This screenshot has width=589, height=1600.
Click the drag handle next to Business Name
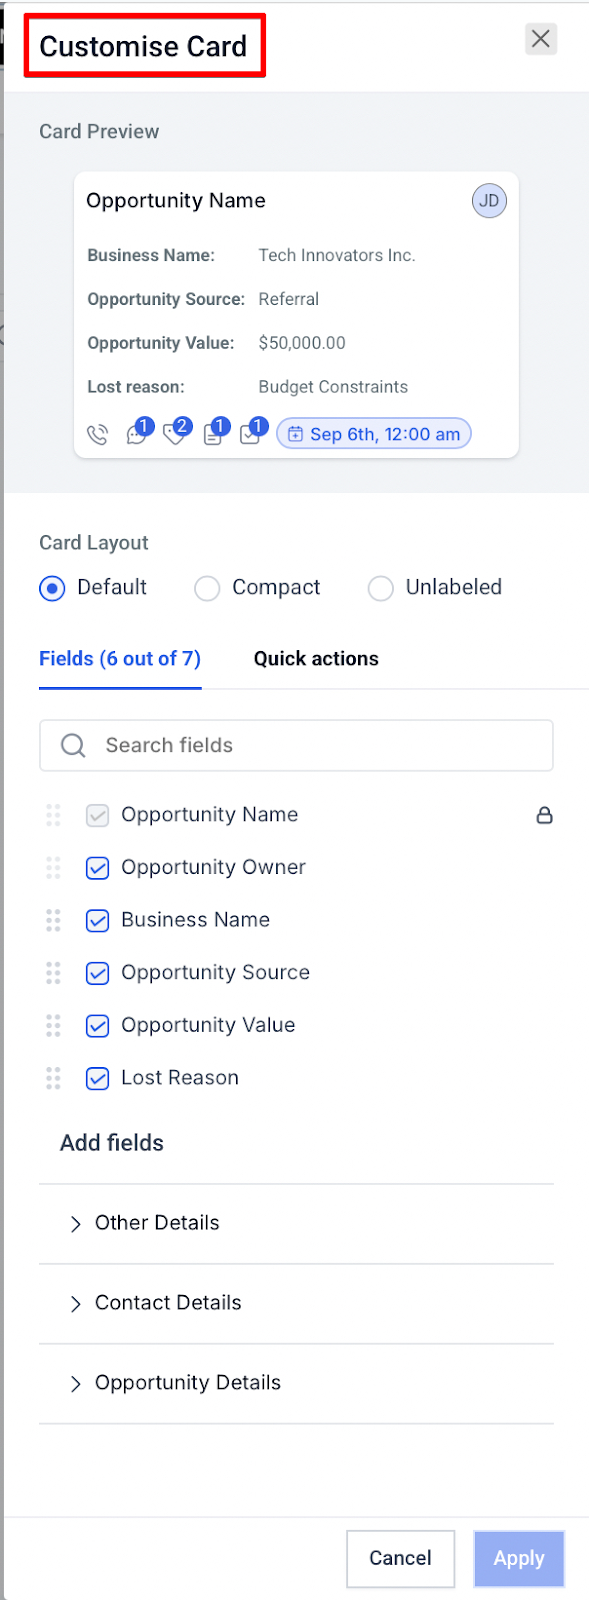click(53, 920)
